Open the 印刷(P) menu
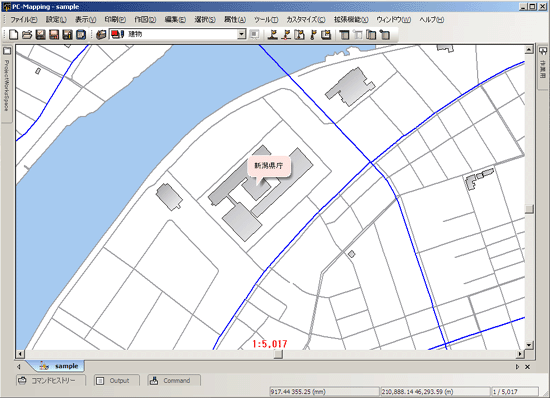The width and height of the screenshot is (550, 398). tap(115, 20)
